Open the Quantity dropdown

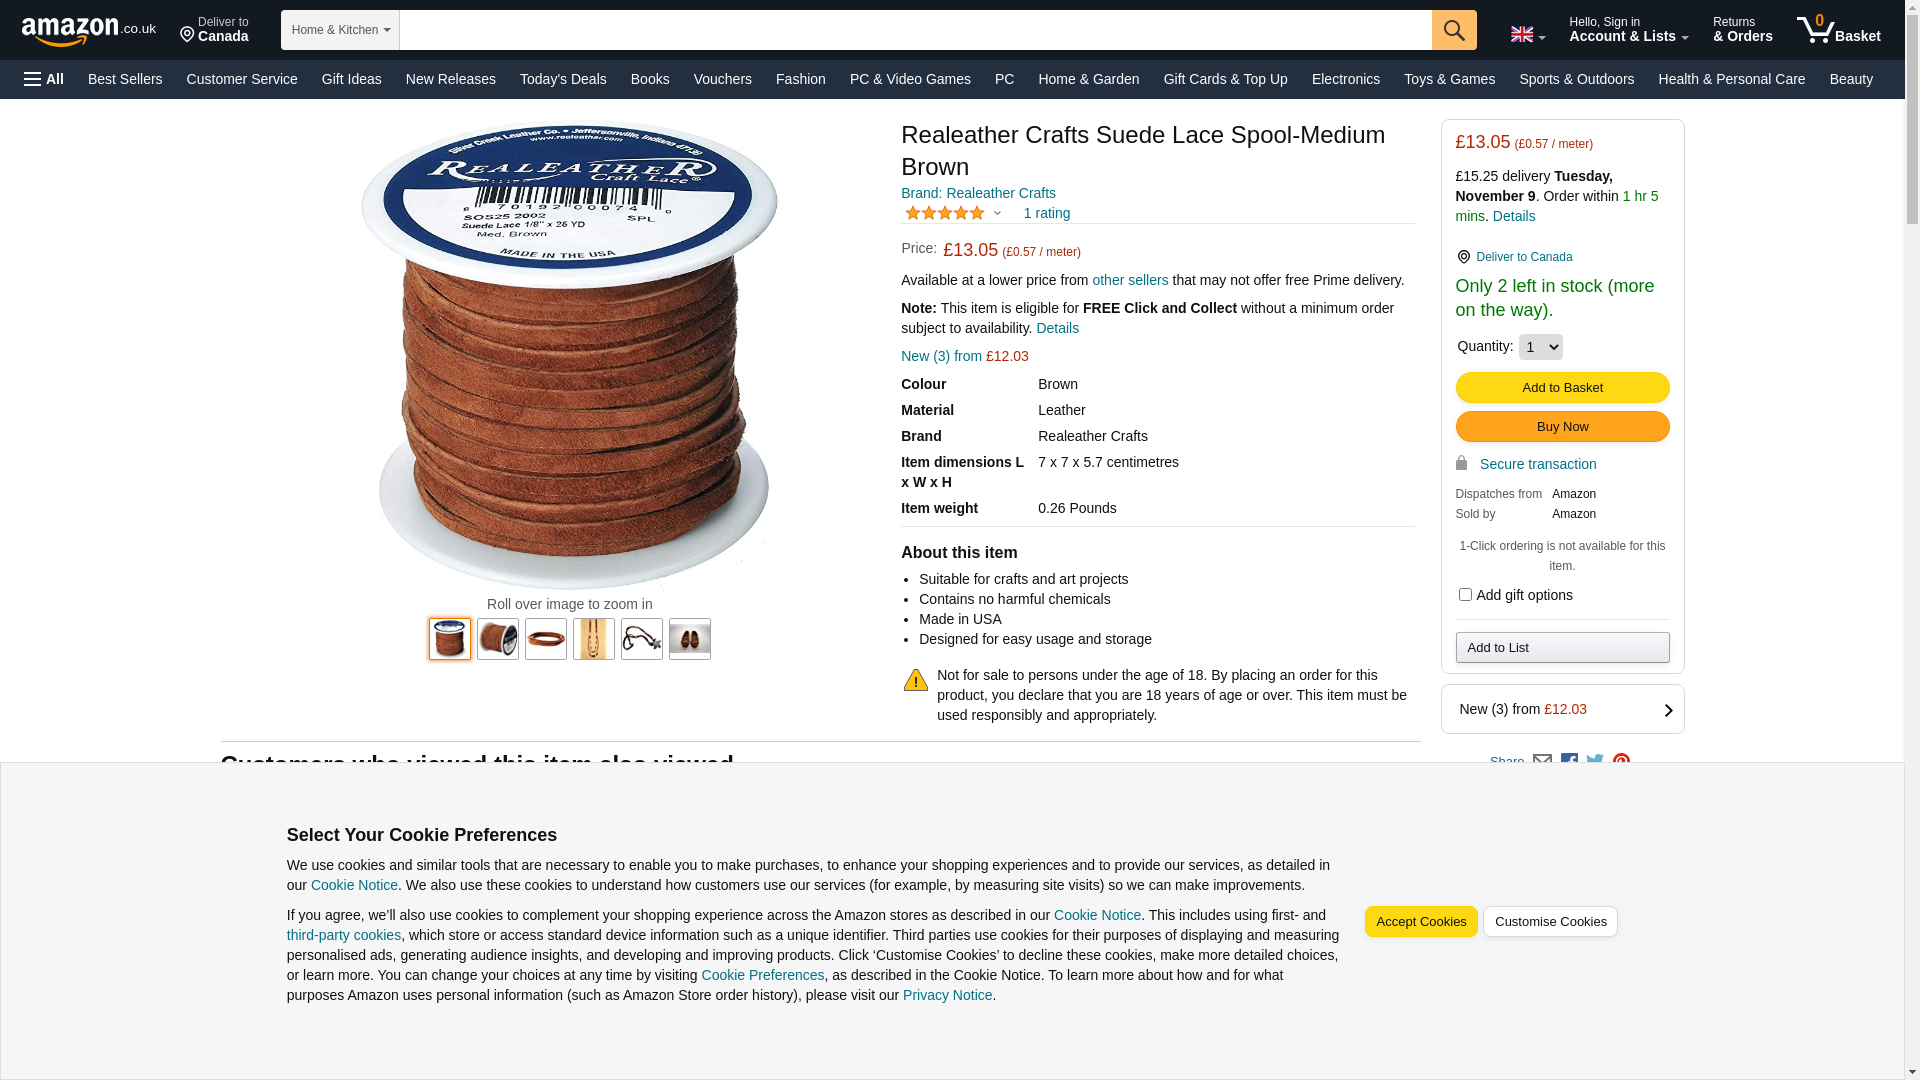coord(1540,347)
